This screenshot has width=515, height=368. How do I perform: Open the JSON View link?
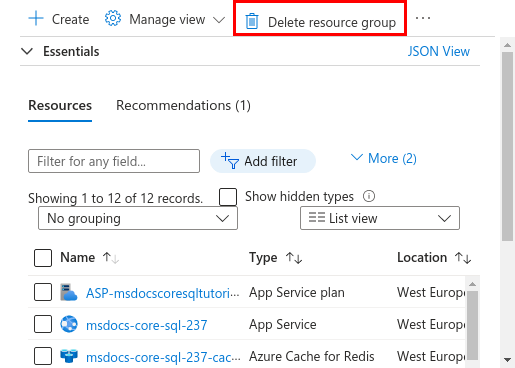point(439,51)
